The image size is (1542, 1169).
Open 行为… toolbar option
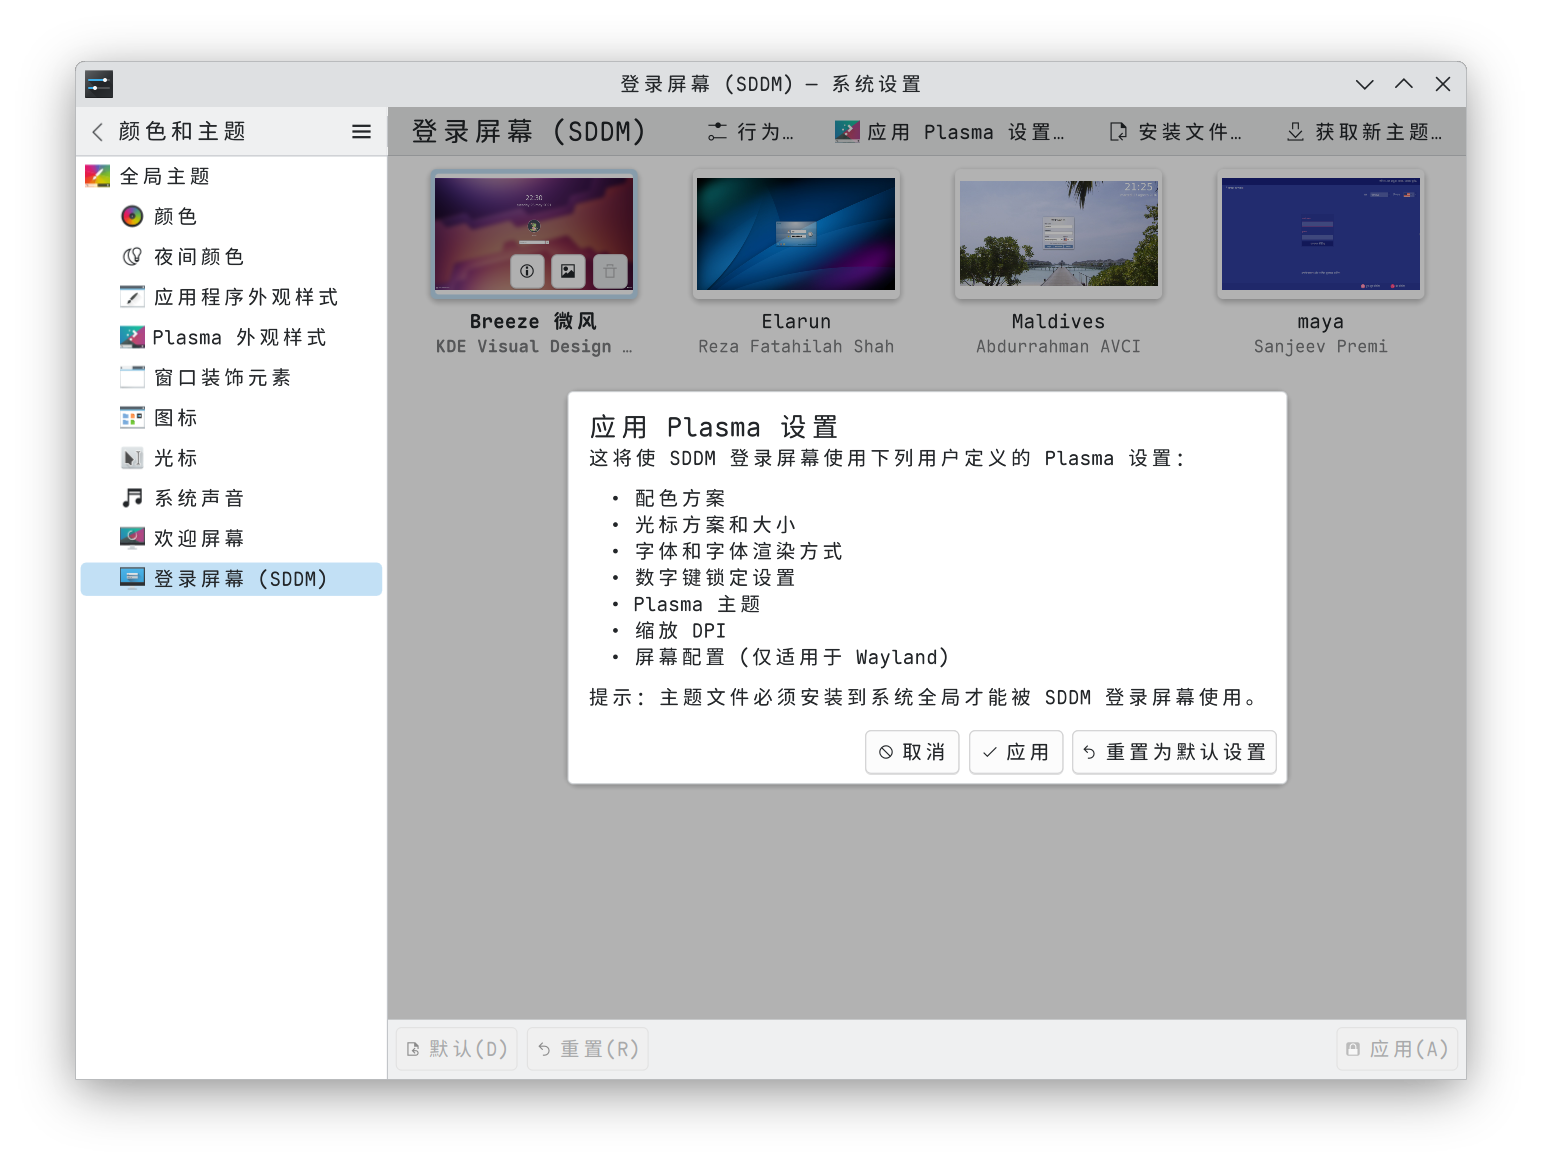point(751,132)
